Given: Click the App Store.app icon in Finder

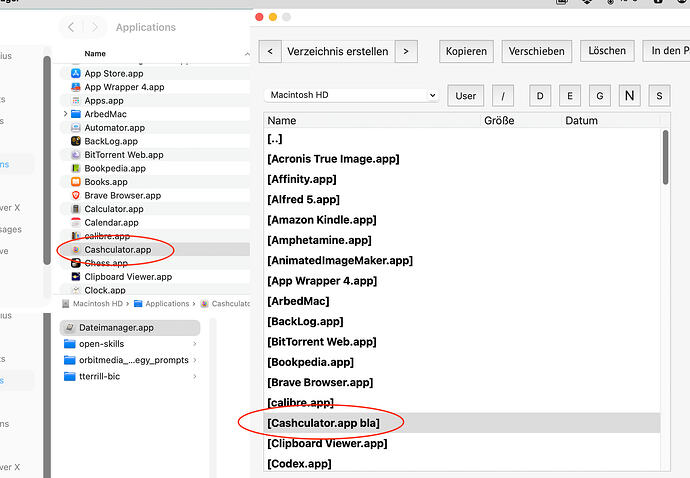Looking at the screenshot, I should [x=76, y=74].
